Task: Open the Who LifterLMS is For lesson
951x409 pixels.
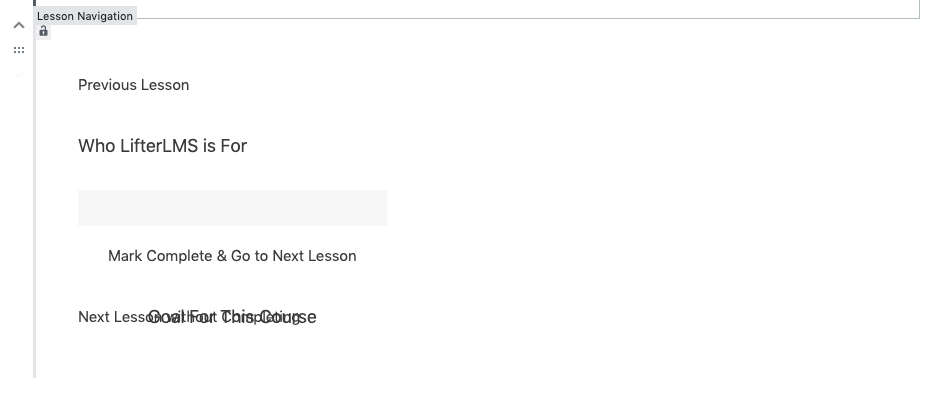Action: [x=163, y=146]
